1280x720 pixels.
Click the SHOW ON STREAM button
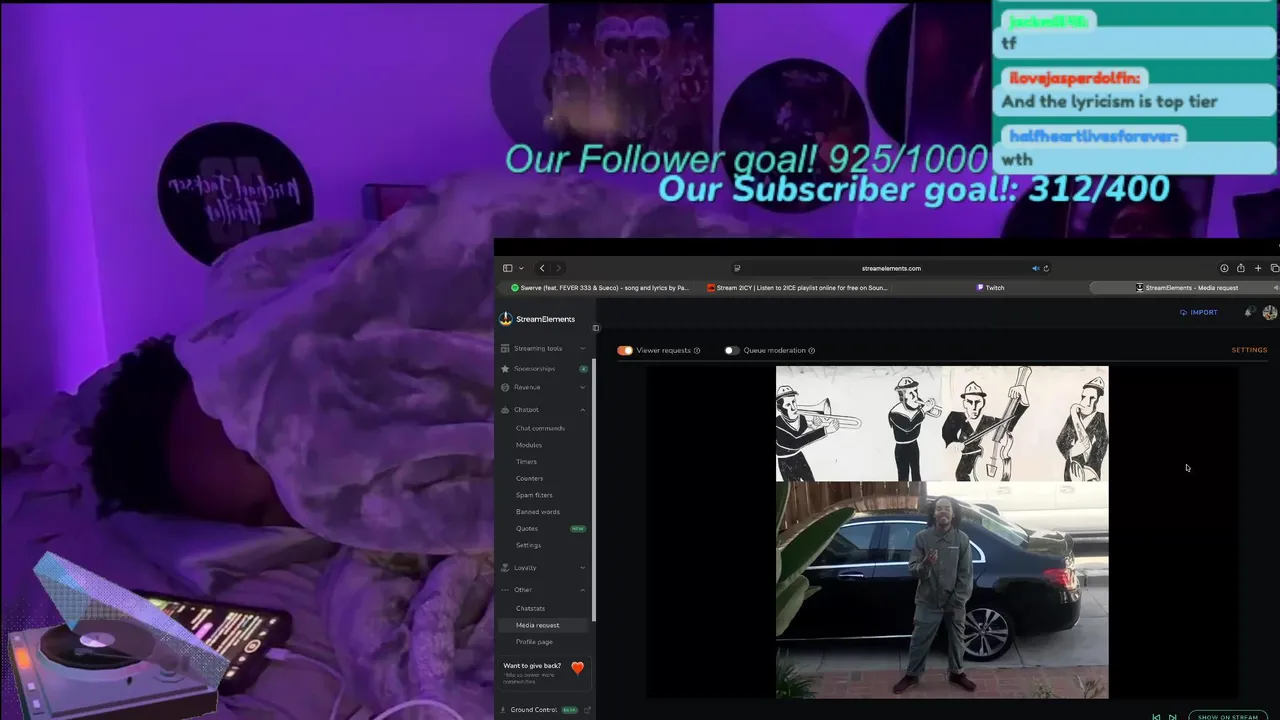coord(1228,717)
